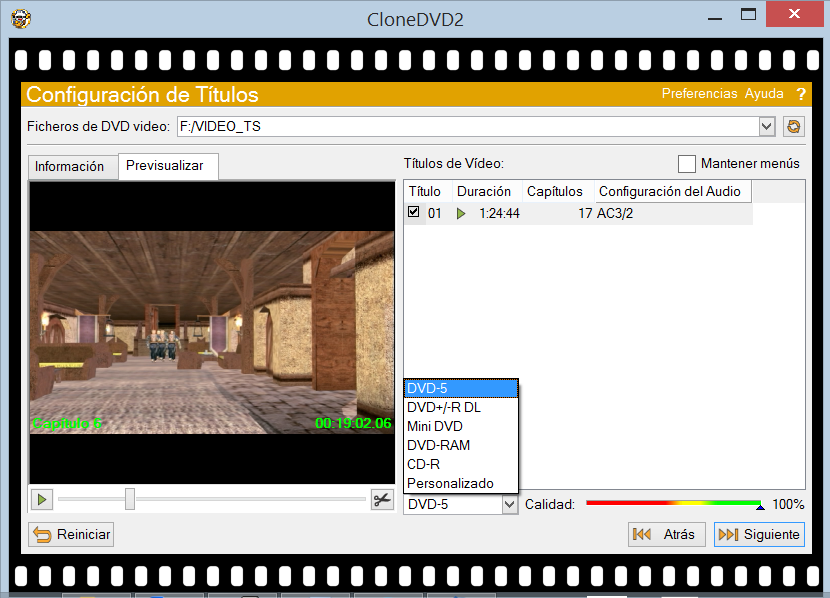830x598 pixels.
Task: Click the scissors cut icon
Action: 382,500
